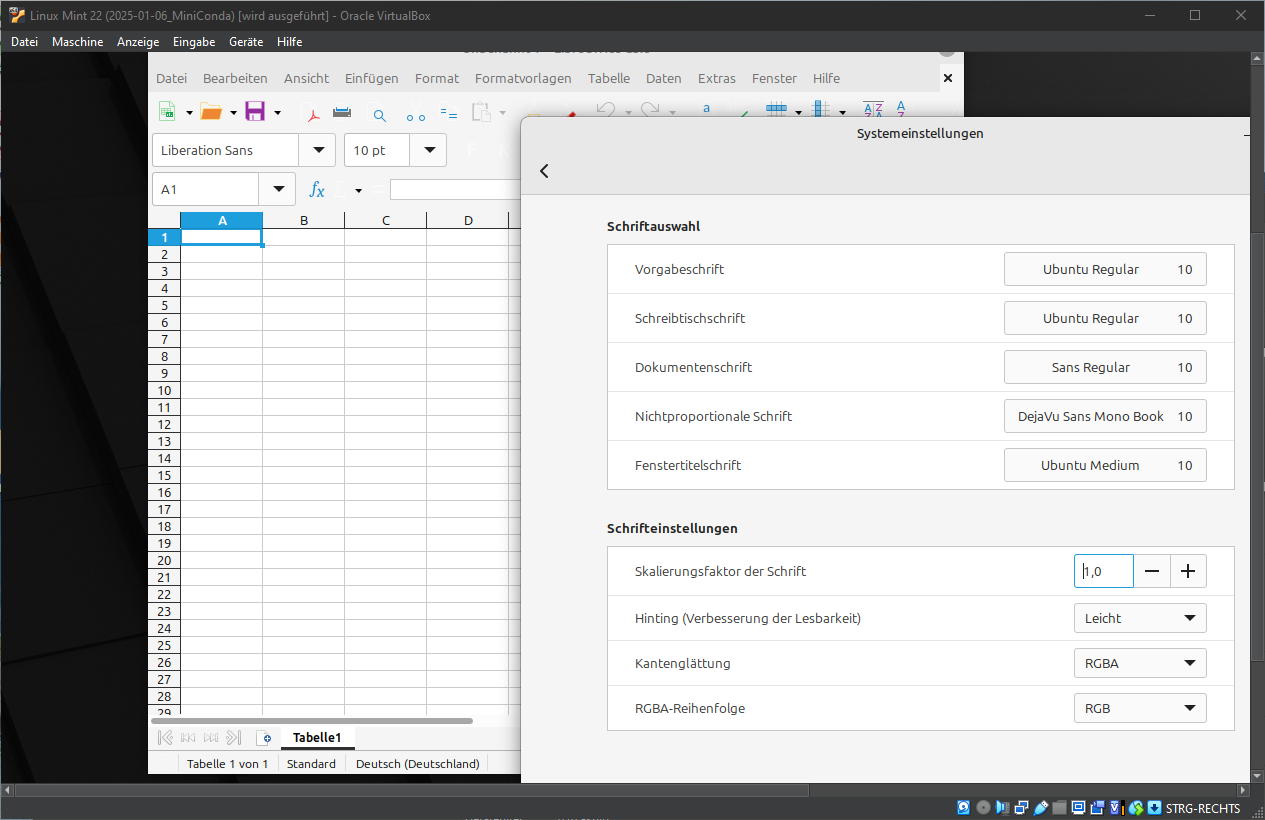The height and width of the screenshot is (820, 1265).
Task: Open the VirtualBox Maschine menu
Action: (x=77, y=42)
